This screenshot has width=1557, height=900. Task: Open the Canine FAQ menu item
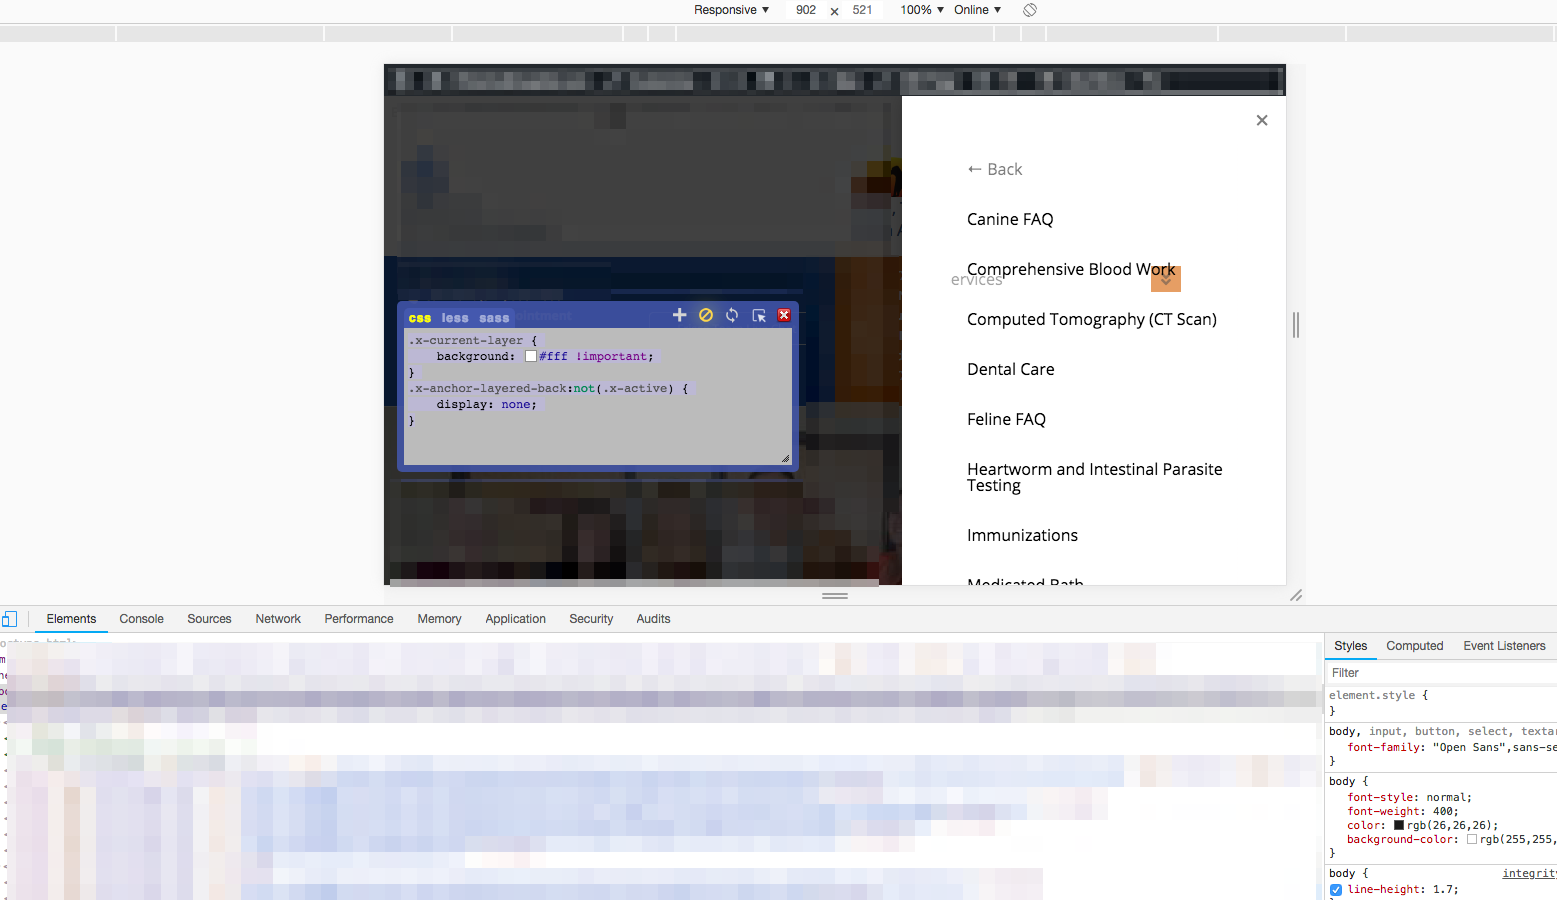(1010, 219)
